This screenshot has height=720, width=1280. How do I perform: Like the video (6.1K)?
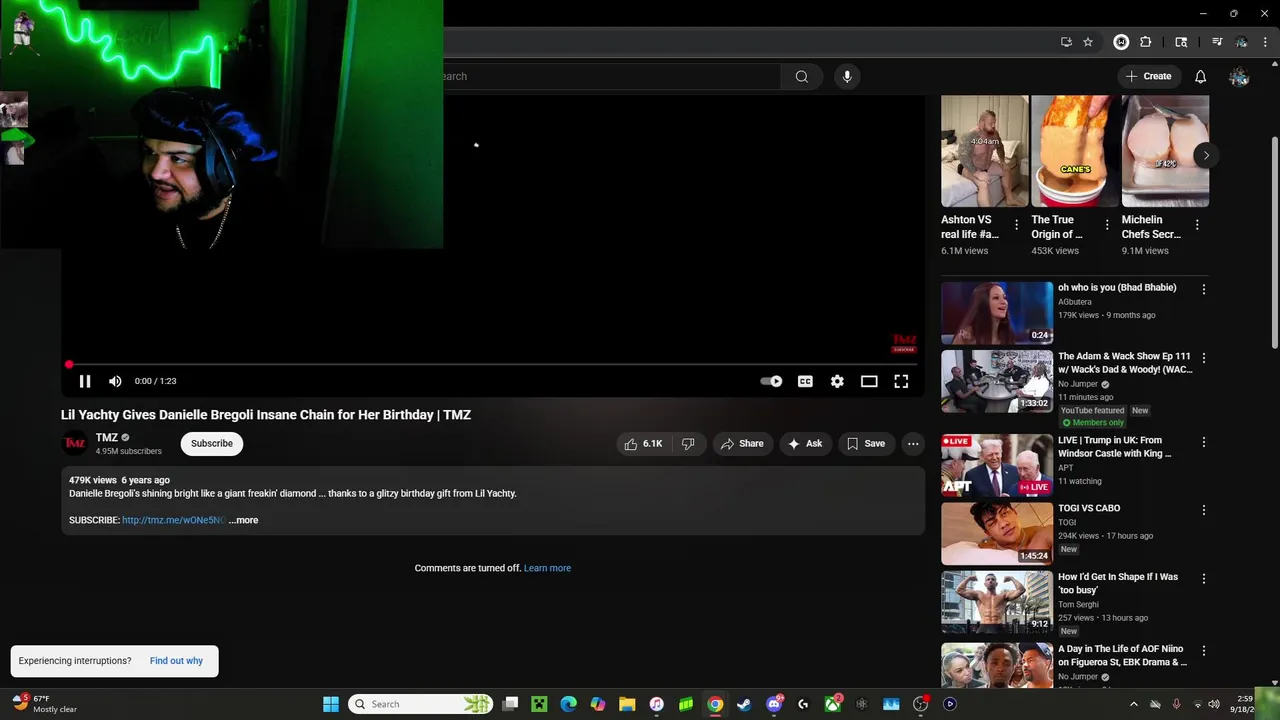coord(643,444)
